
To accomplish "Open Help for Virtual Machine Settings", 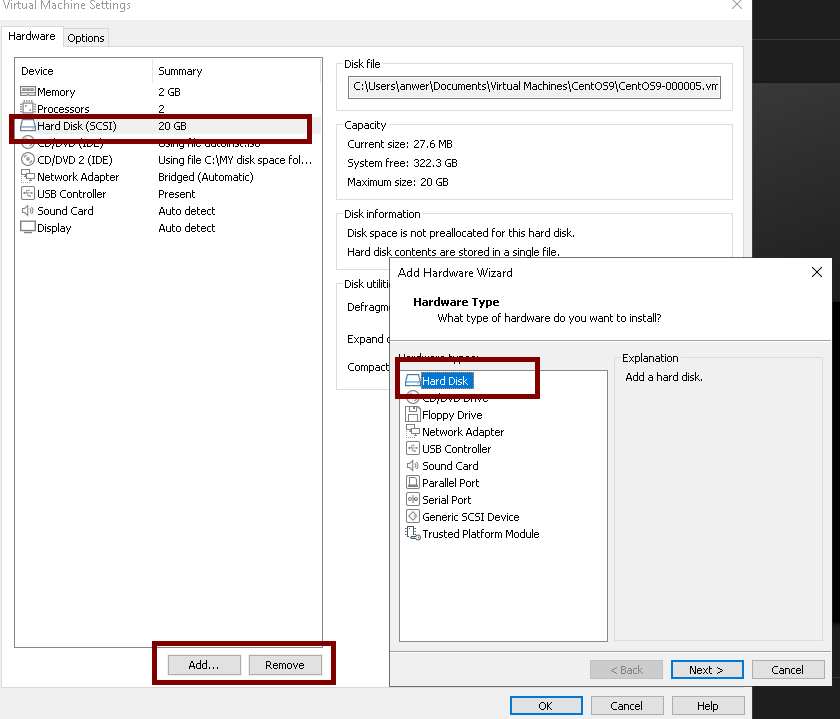I will [708, 706].
